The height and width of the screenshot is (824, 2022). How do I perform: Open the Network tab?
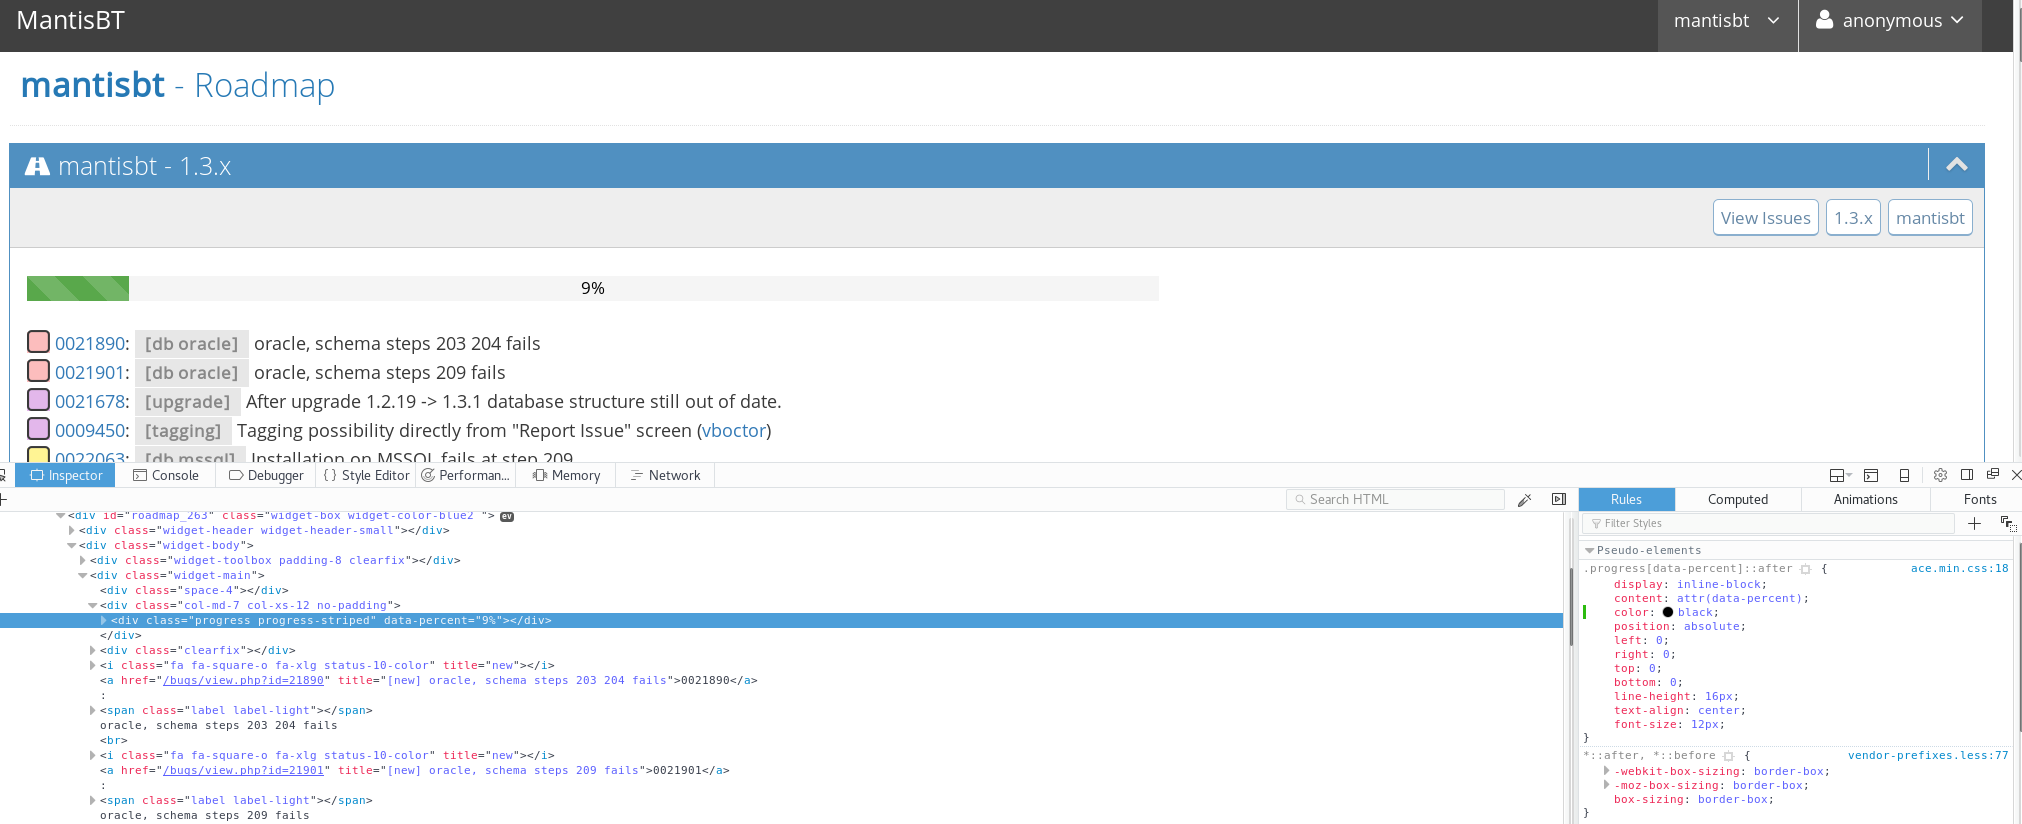pyautogui.click(x=665, y=475)
